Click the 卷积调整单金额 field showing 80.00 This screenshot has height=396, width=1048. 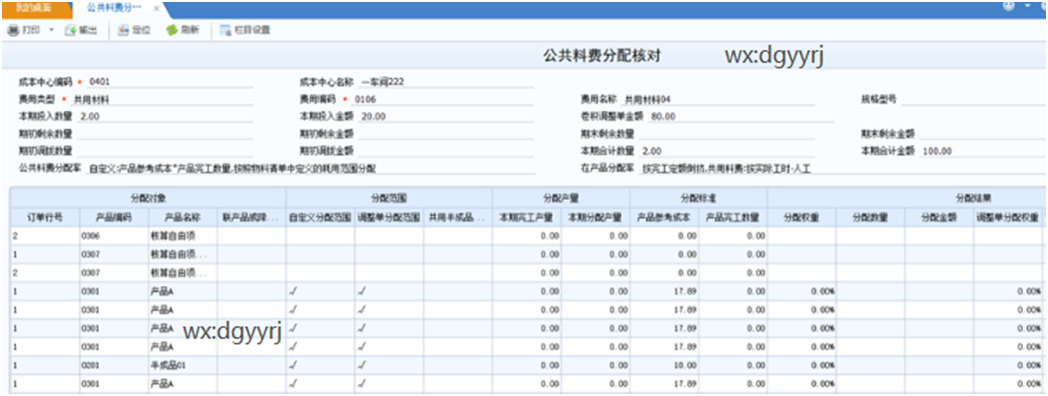coord(741,116)
